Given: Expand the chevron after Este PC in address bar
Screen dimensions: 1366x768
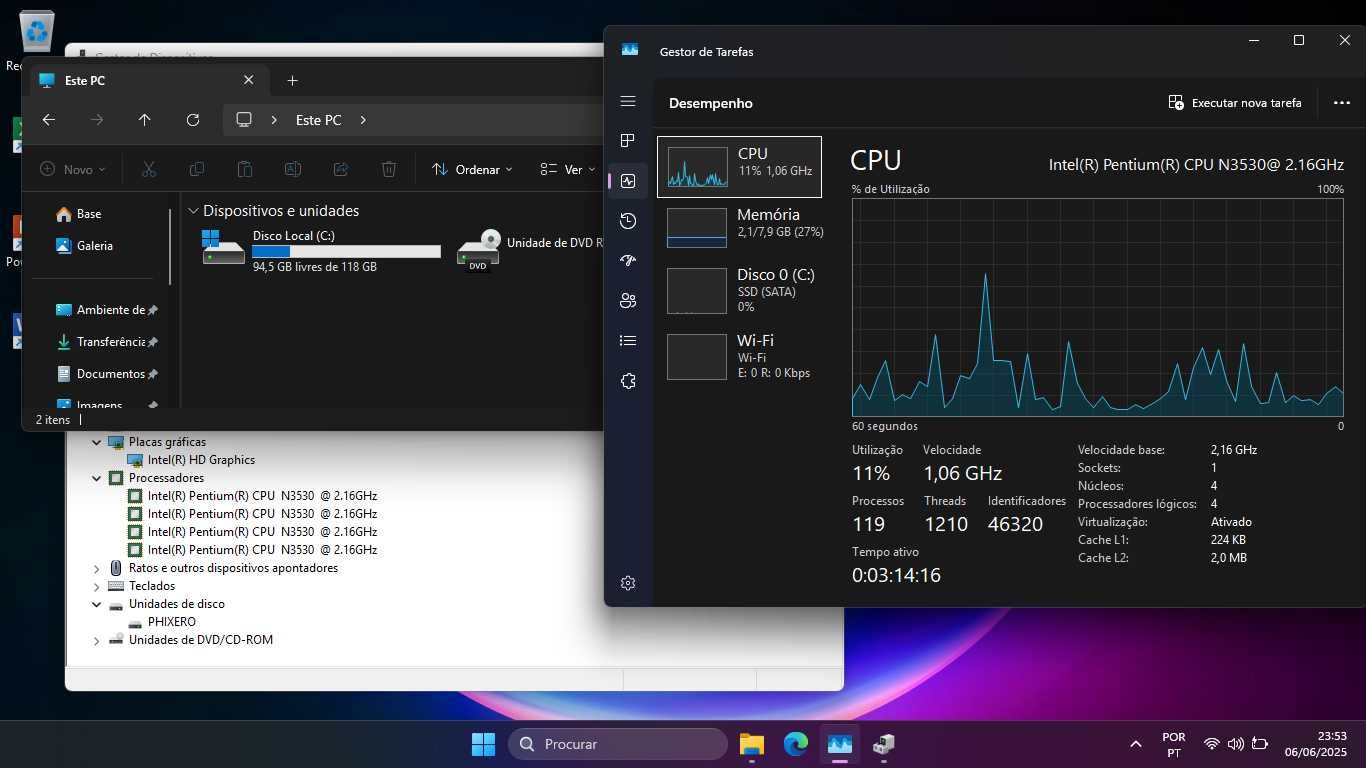Looking at the screenshot, I should 363,120.
